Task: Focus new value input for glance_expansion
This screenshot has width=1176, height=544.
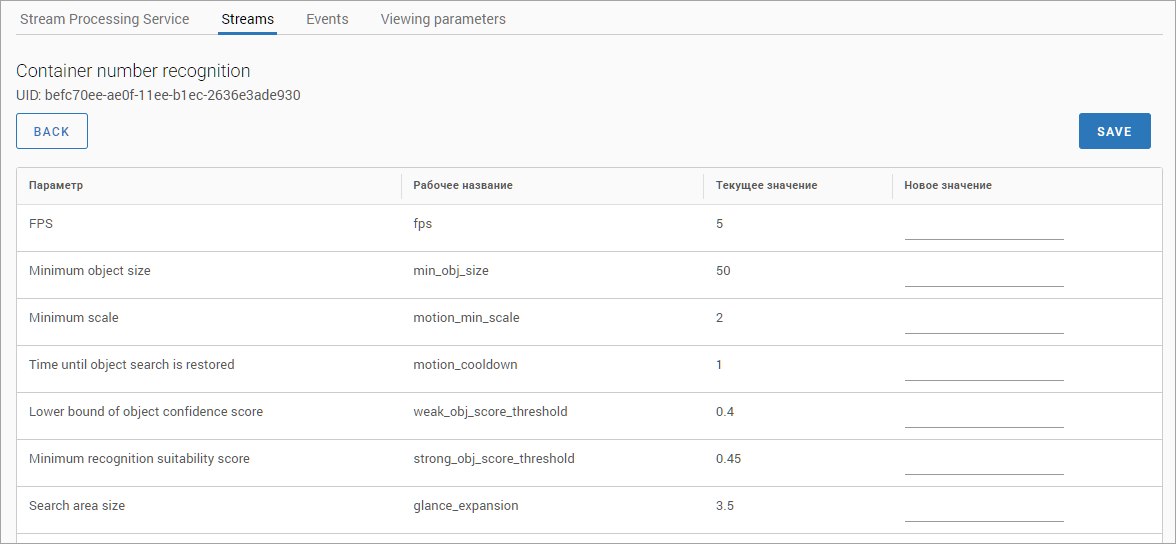Action: pyautogui.click(x=984, y=511)
